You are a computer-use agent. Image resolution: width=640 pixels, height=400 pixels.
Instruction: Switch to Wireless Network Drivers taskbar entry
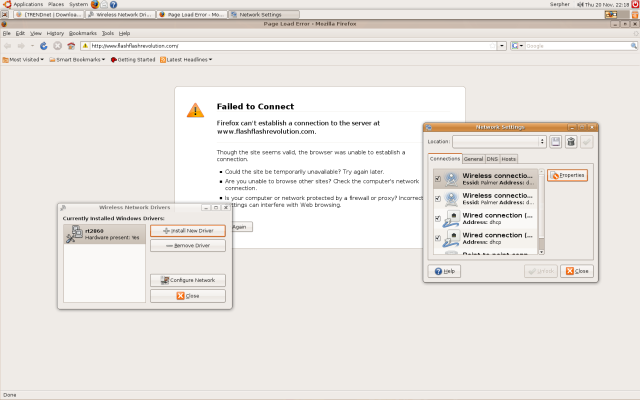pyautogui.click(x=120, y=14)
